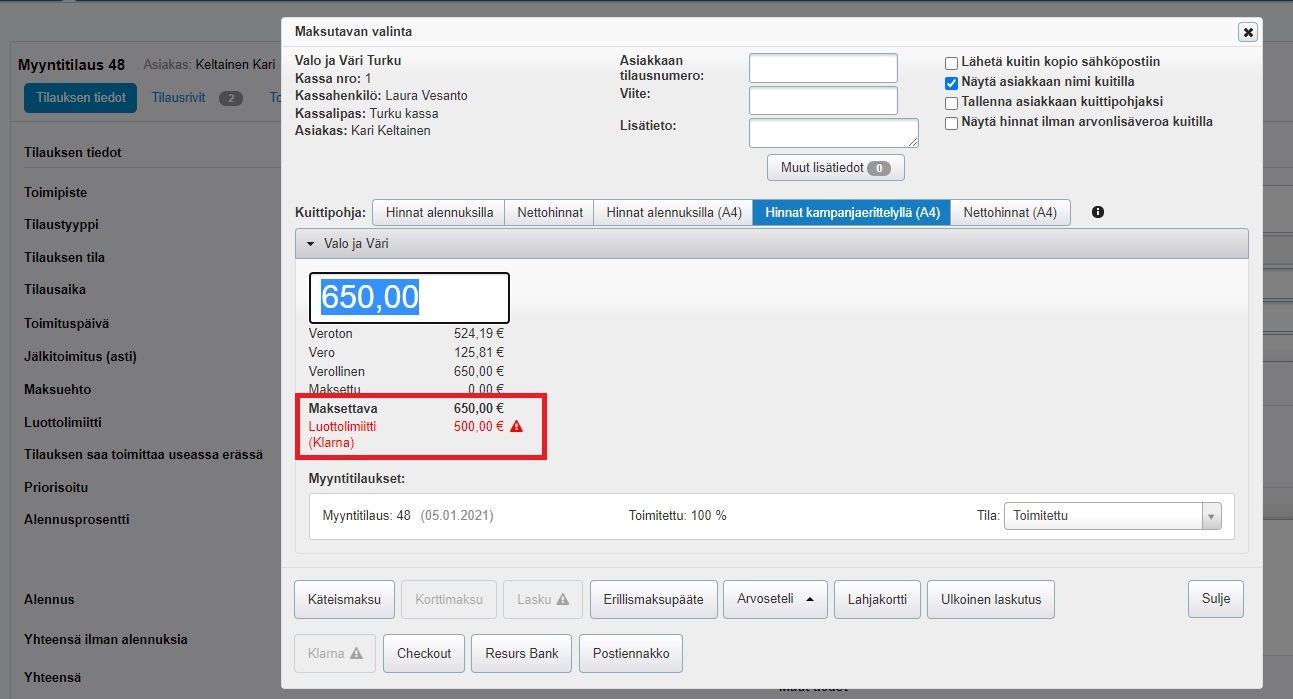
Task: Click the Muut lisätiedot button
Action: coord(835,168)
